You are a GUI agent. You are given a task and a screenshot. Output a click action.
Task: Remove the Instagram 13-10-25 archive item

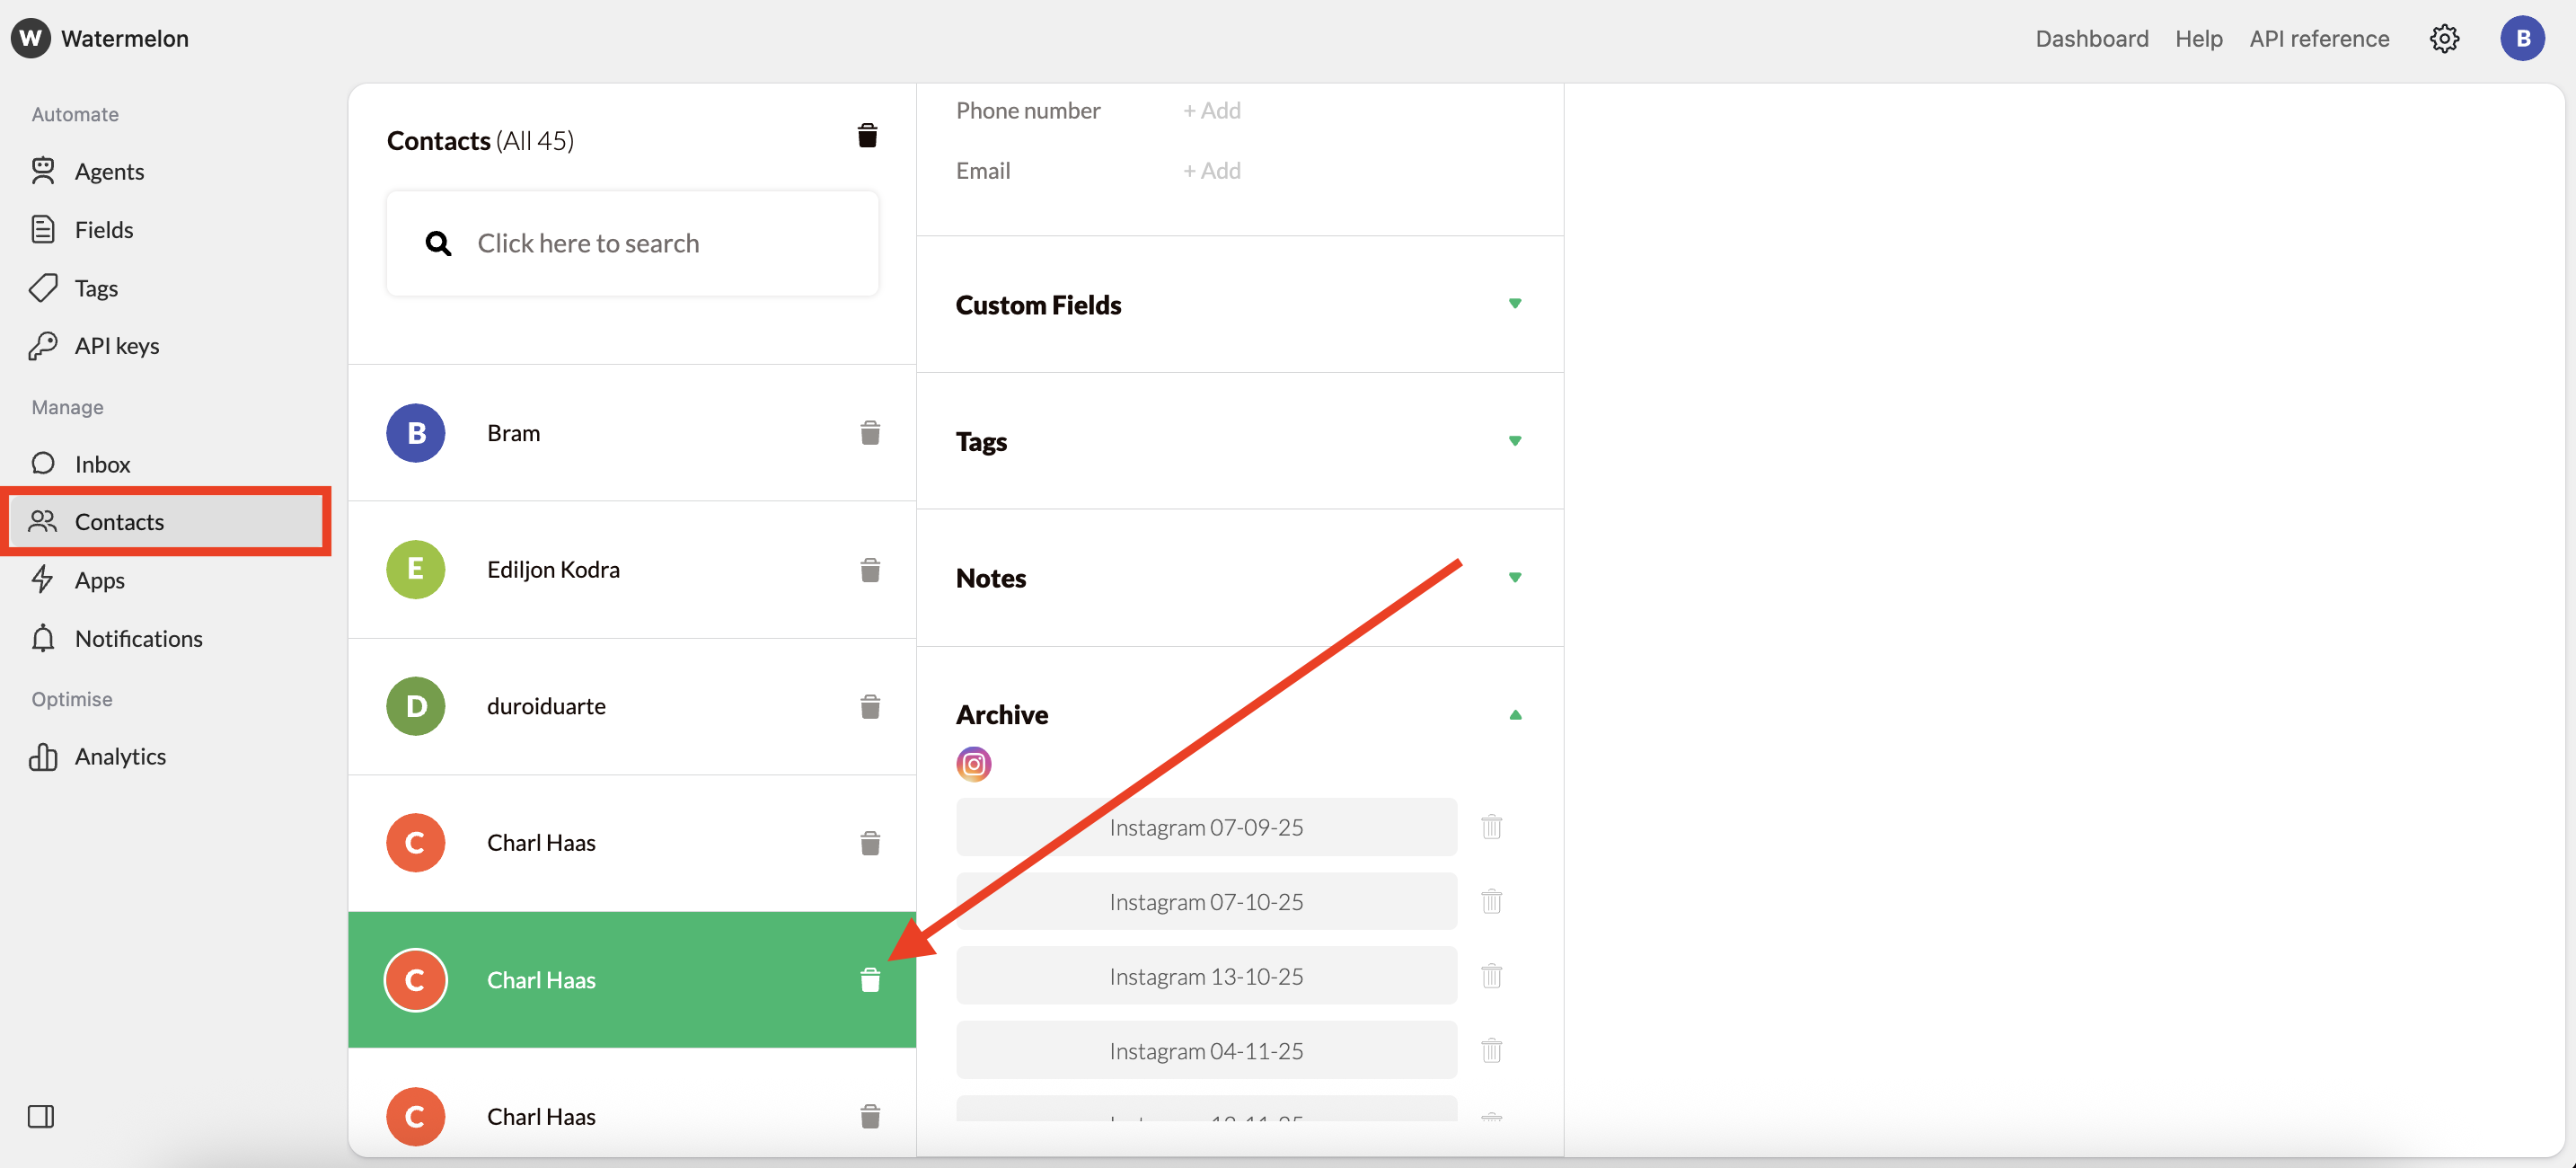(x=1491, y=976)
